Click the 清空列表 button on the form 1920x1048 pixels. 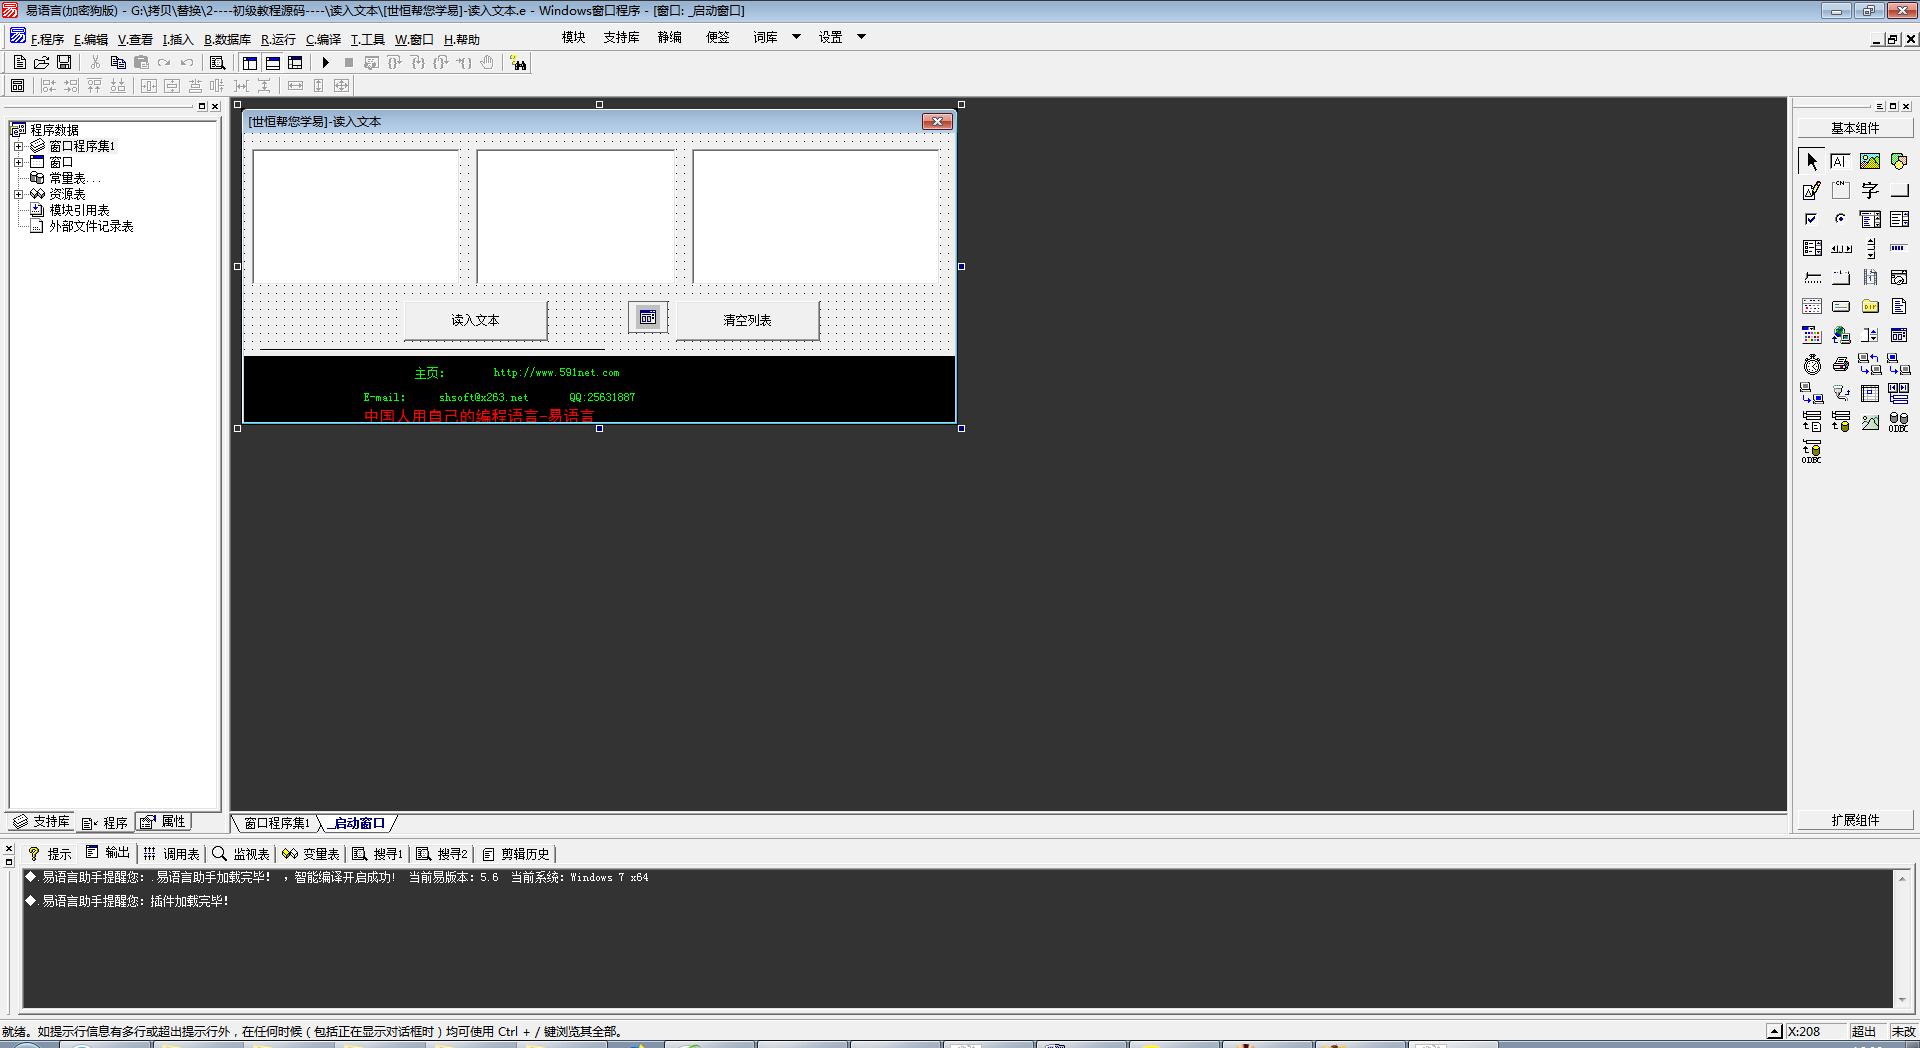tap(747, 320)
